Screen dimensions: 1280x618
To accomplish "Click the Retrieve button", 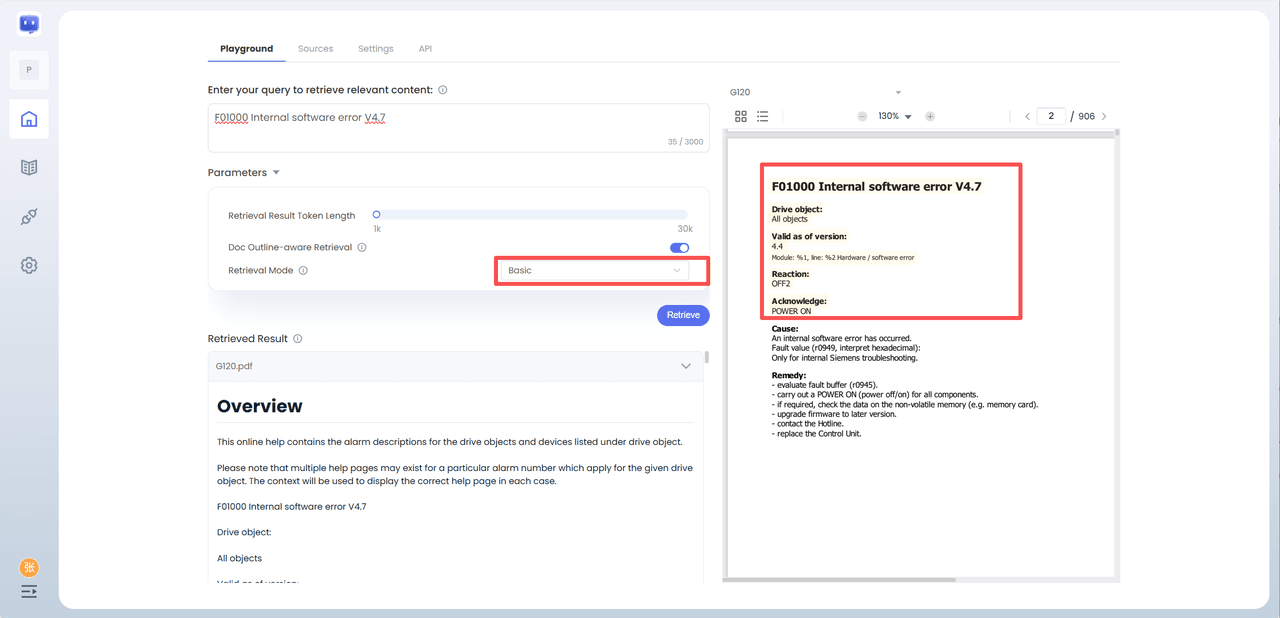I will [683, 315].
